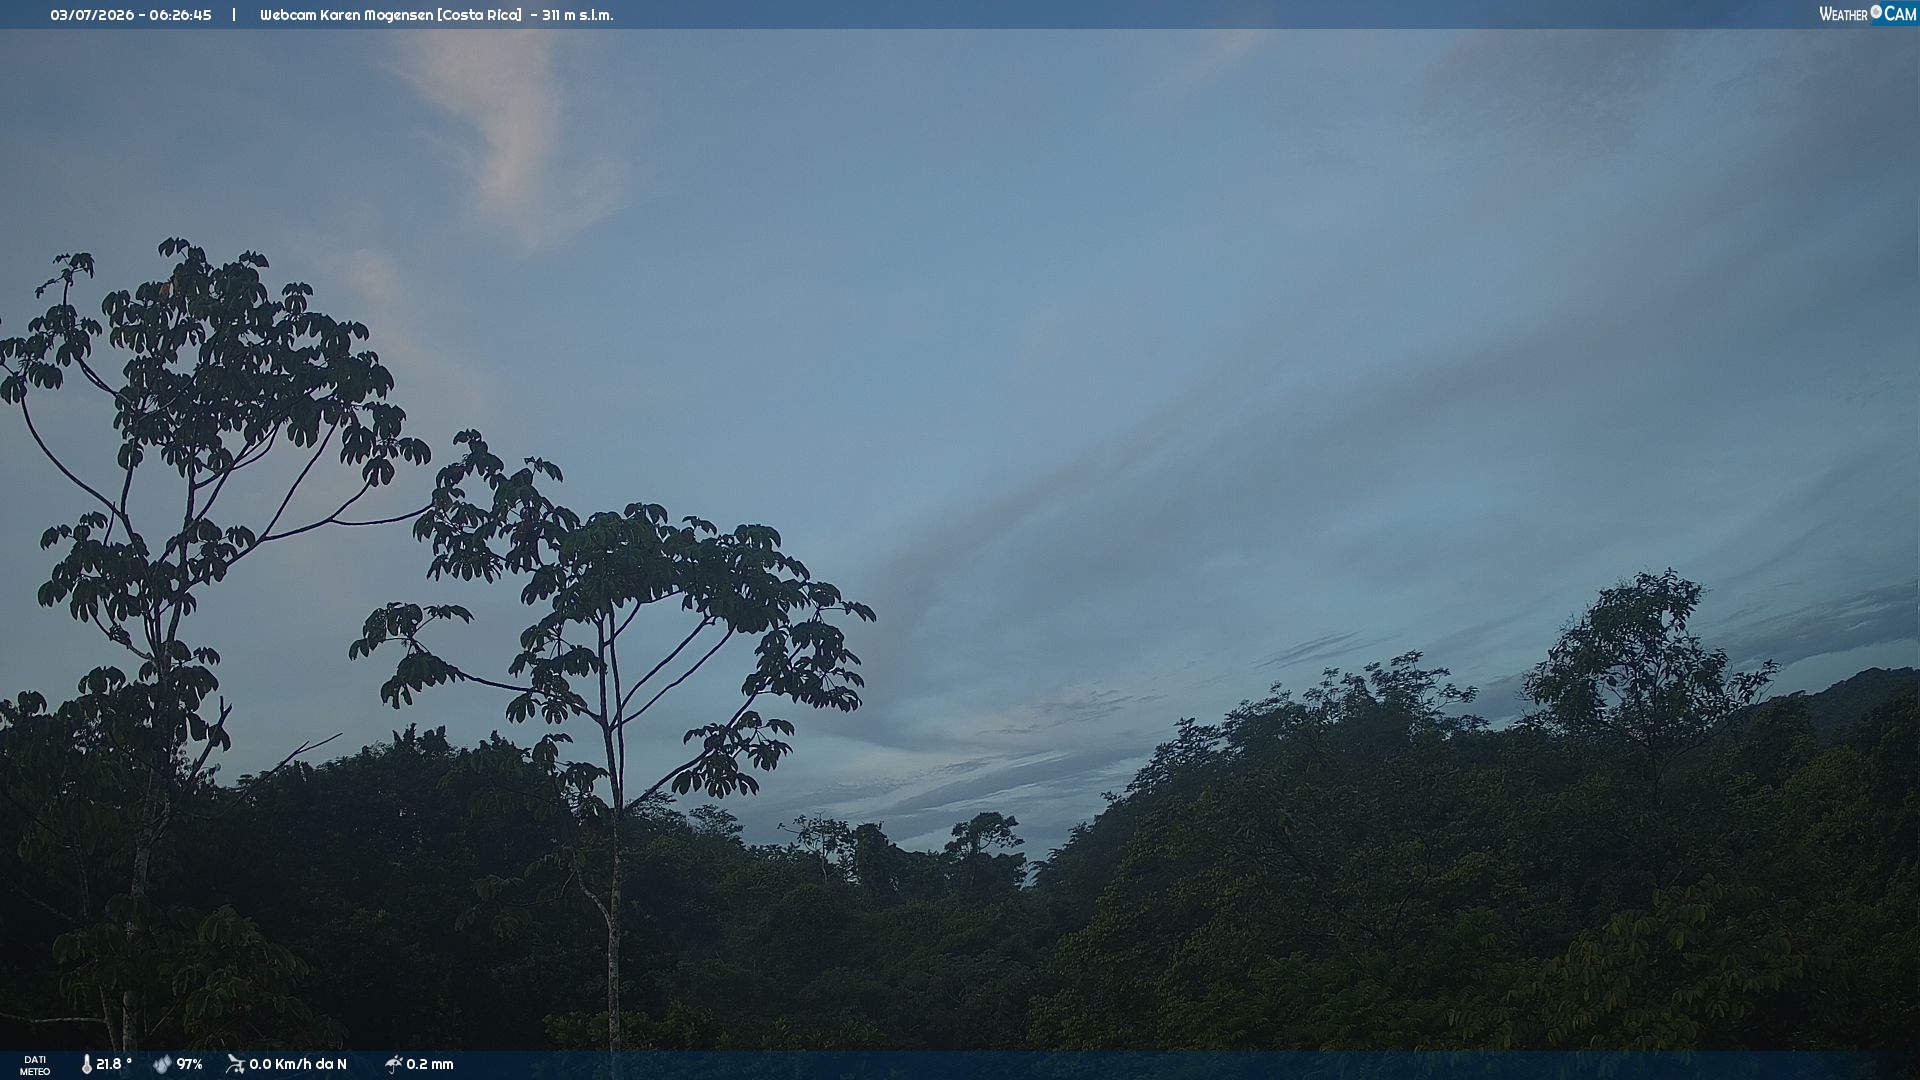Click the WeatherCam logo
This screenshot has width=1920, height=1080.
pyautogui.click(x=1867, y=14)
